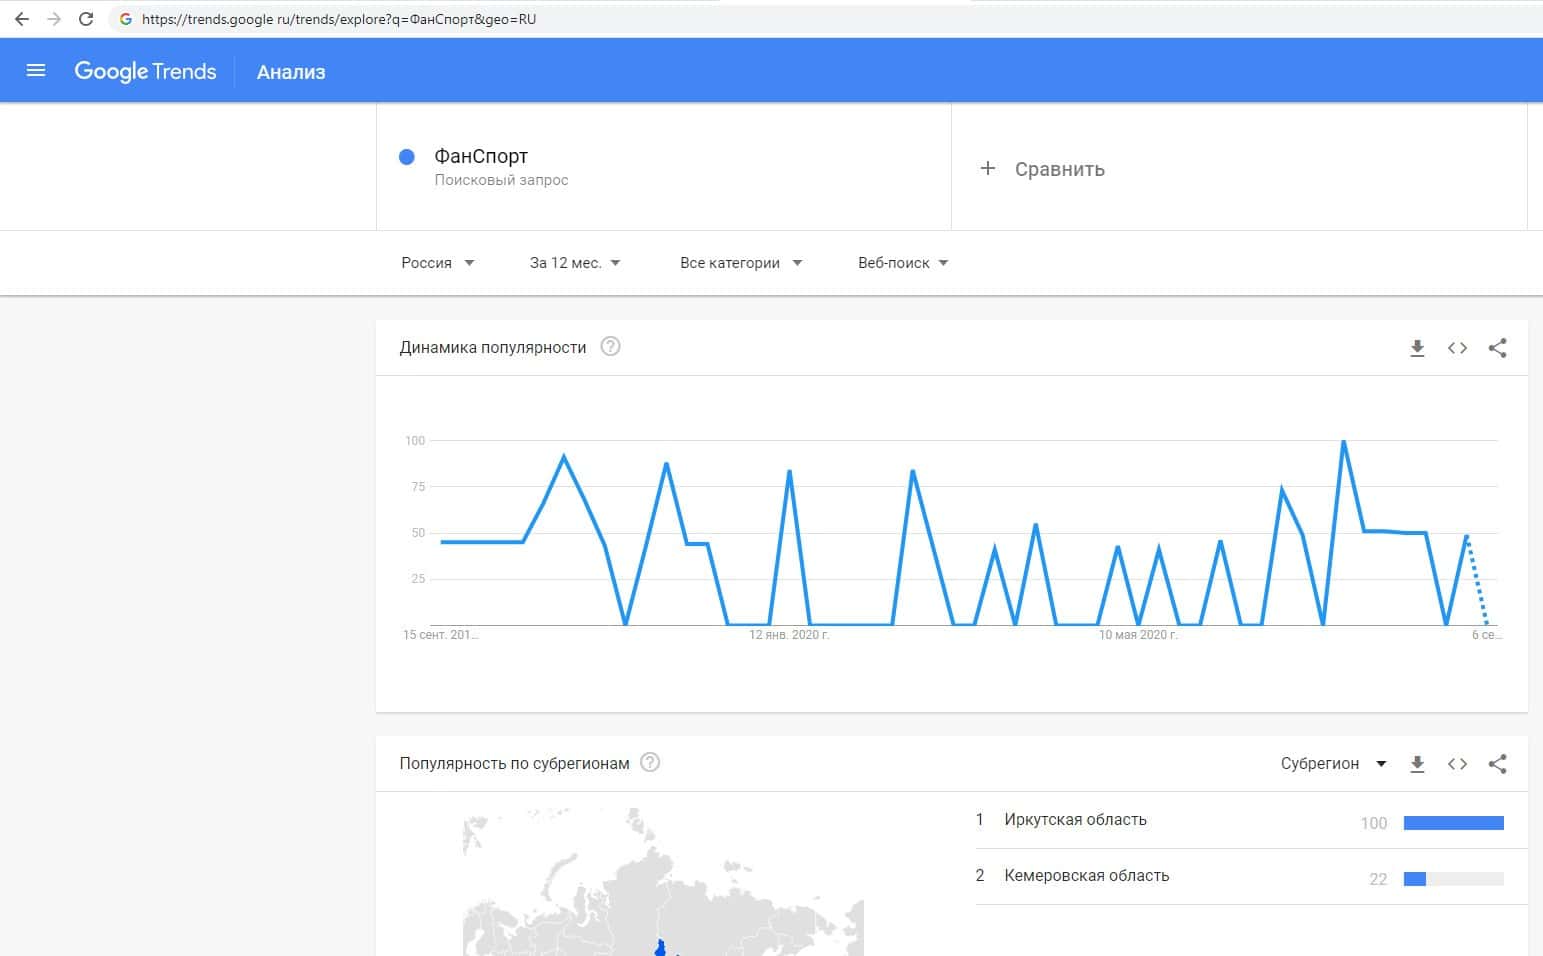Click the Google Trends logo

click(x=145, y=71)
